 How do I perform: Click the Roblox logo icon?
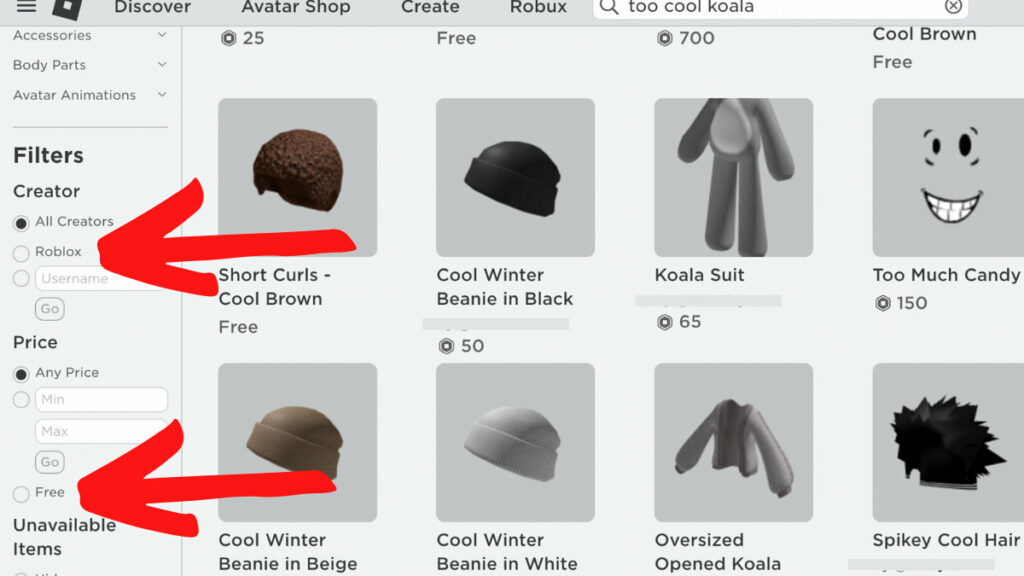(67, 8)
